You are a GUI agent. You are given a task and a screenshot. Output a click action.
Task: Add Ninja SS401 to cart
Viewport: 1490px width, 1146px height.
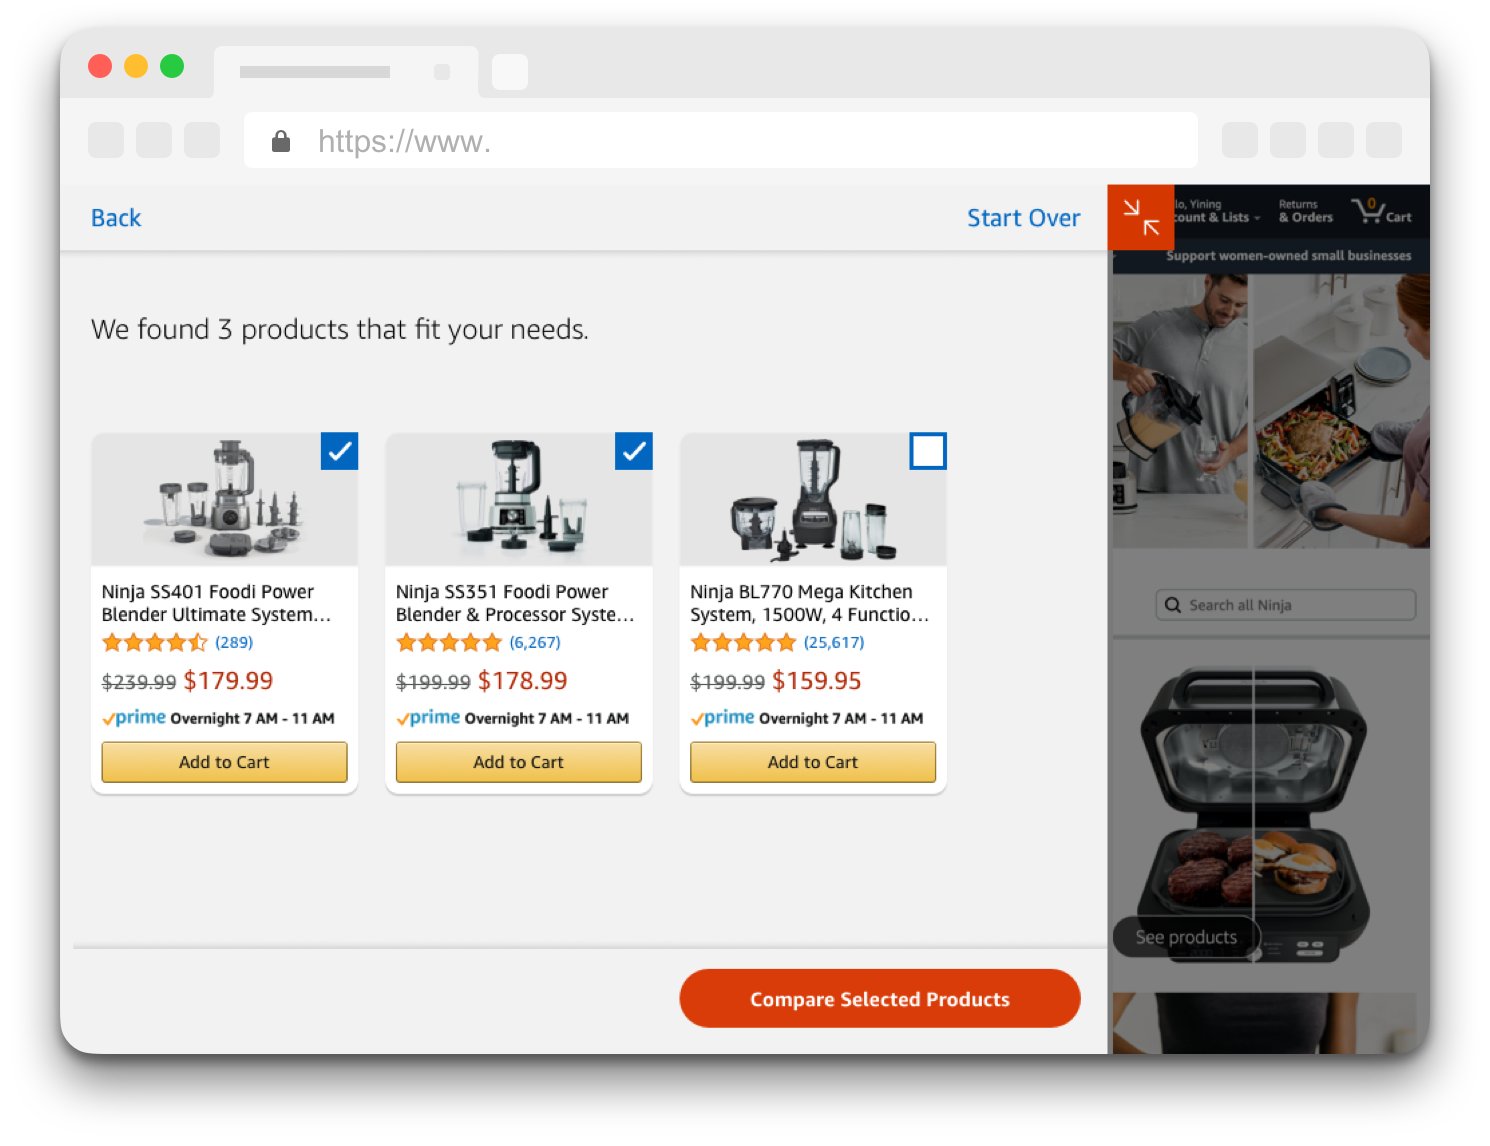click(x=224, y=762)
